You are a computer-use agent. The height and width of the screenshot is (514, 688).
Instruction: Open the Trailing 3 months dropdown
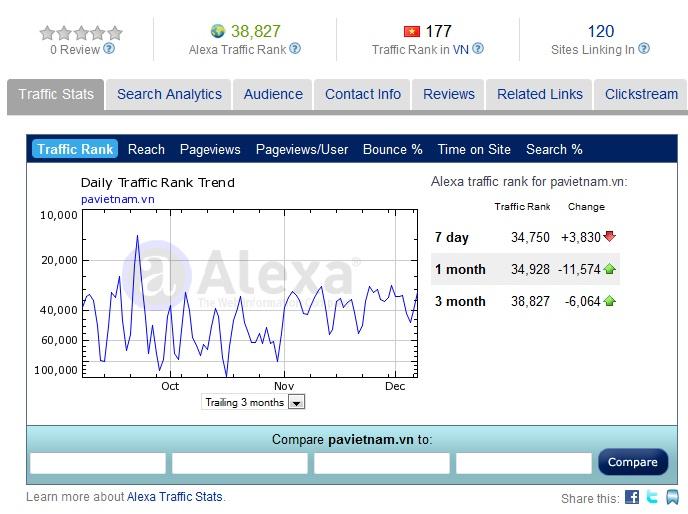click(x=253, y=402)
